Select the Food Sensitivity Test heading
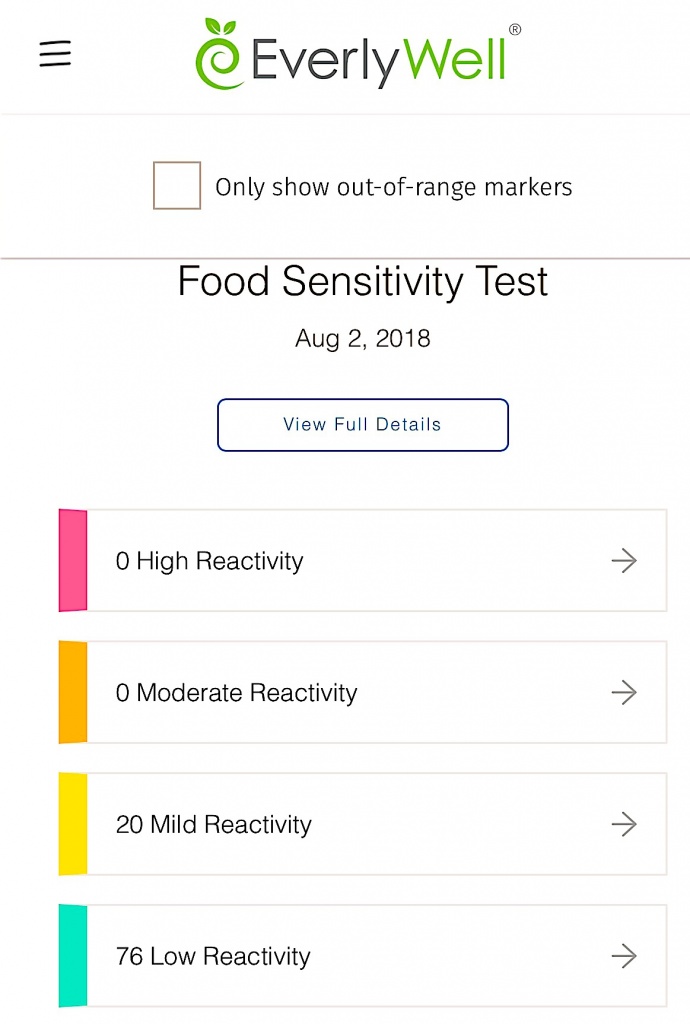Viewport: 690px width, 1024px height. coord(362,282)
